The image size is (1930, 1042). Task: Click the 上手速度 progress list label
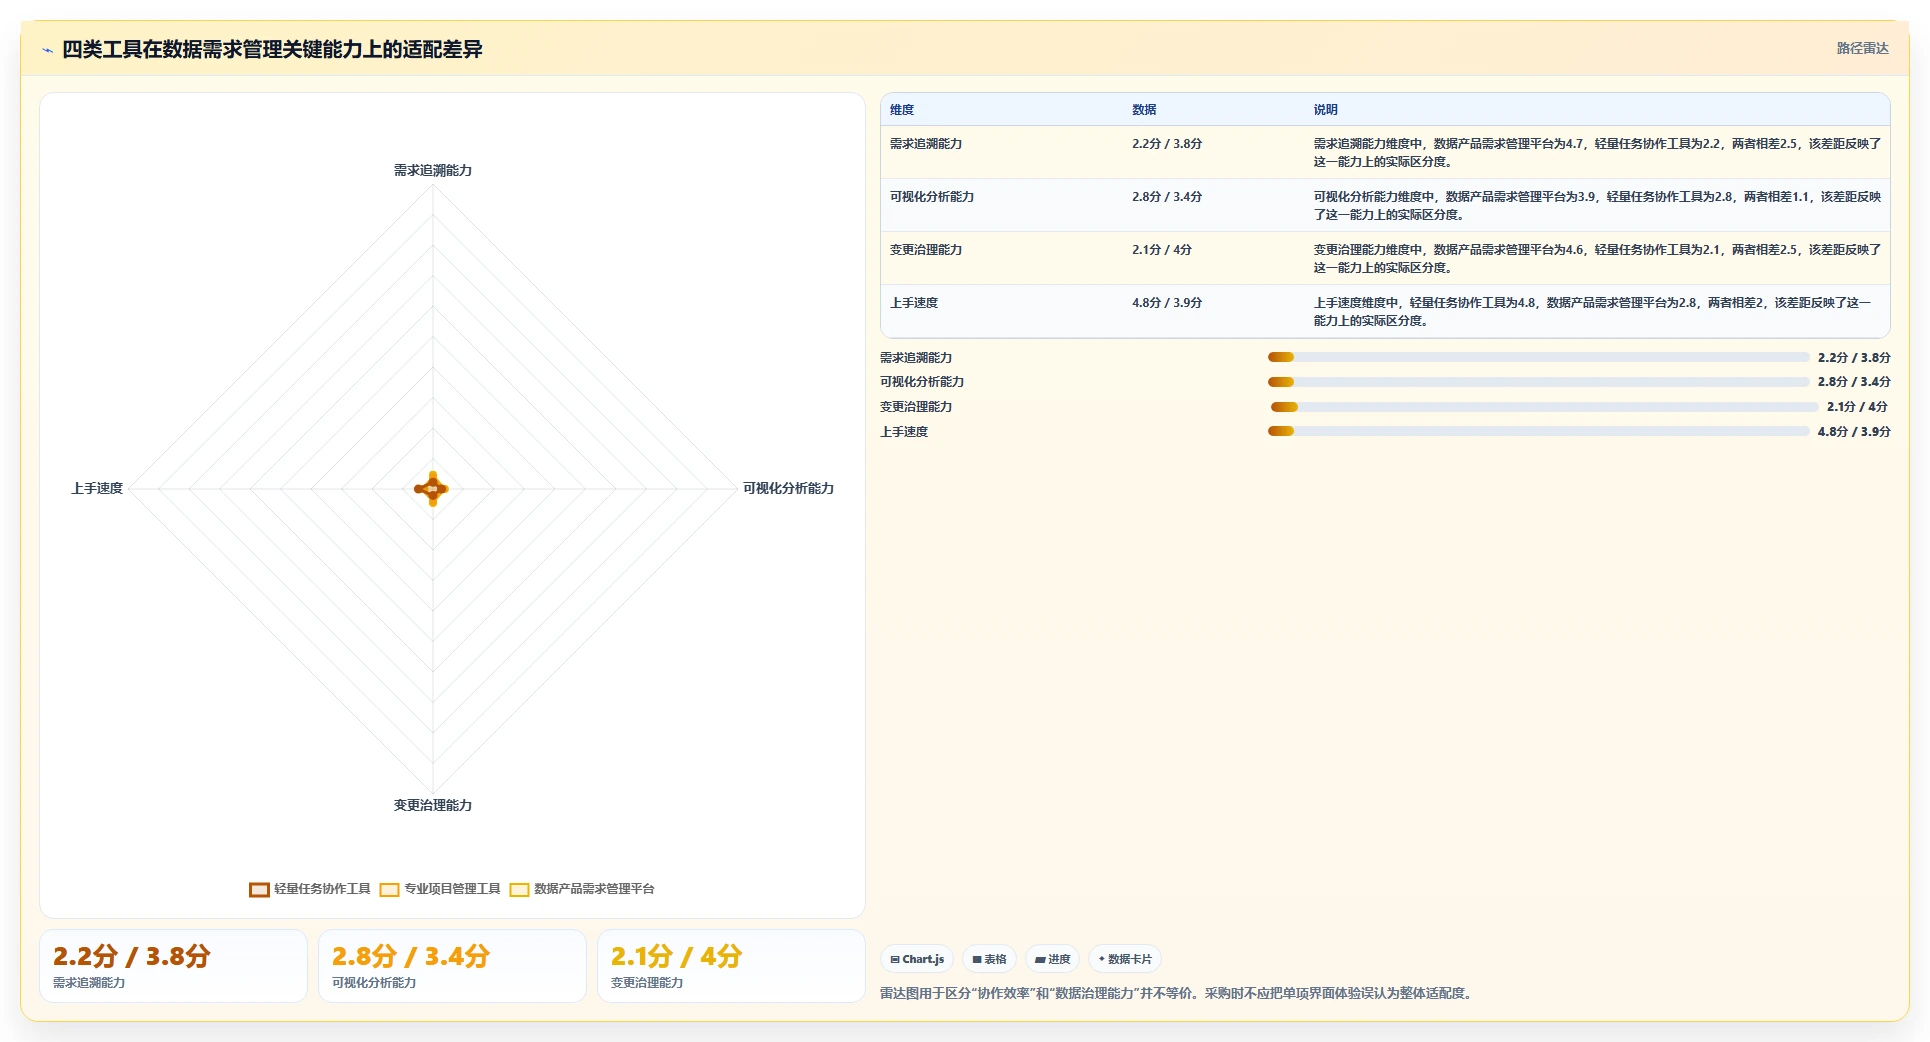[x=904, y=432]
